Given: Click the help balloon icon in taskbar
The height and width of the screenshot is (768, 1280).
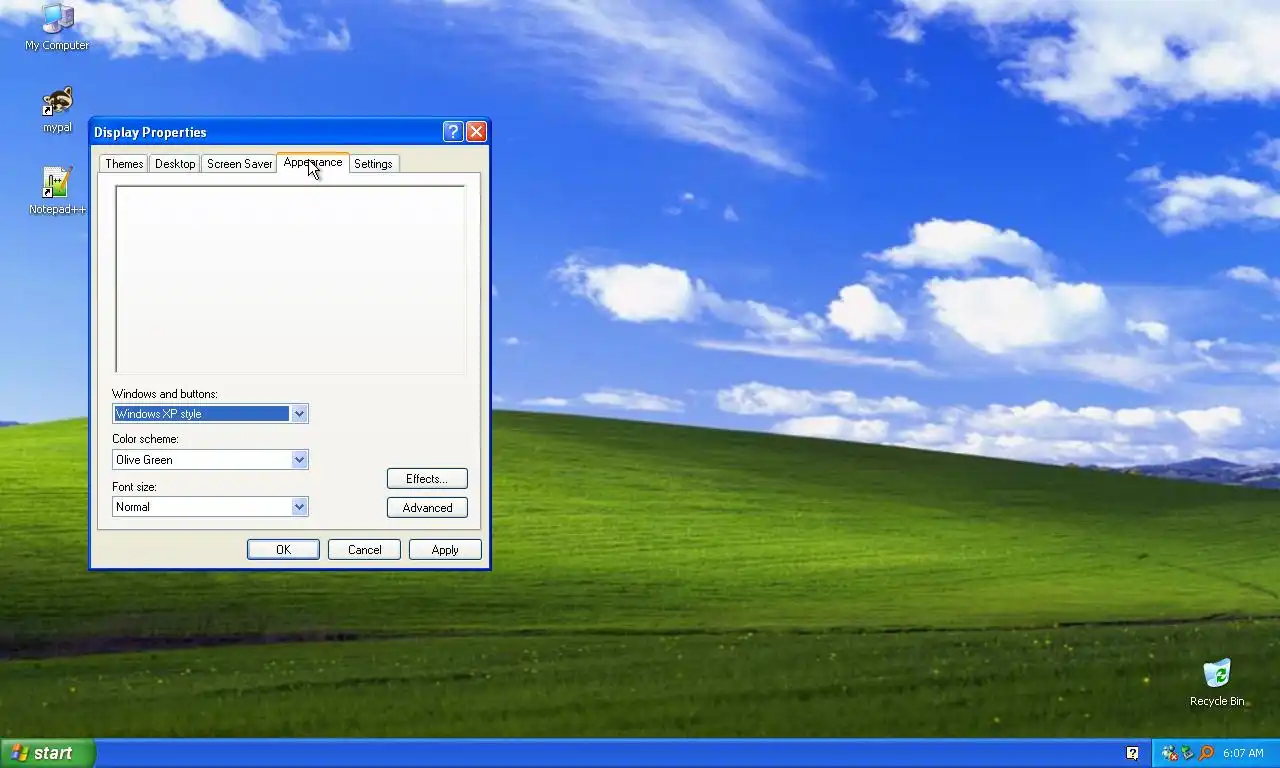Looking at the screenshot, I should tap(1132, 753).
